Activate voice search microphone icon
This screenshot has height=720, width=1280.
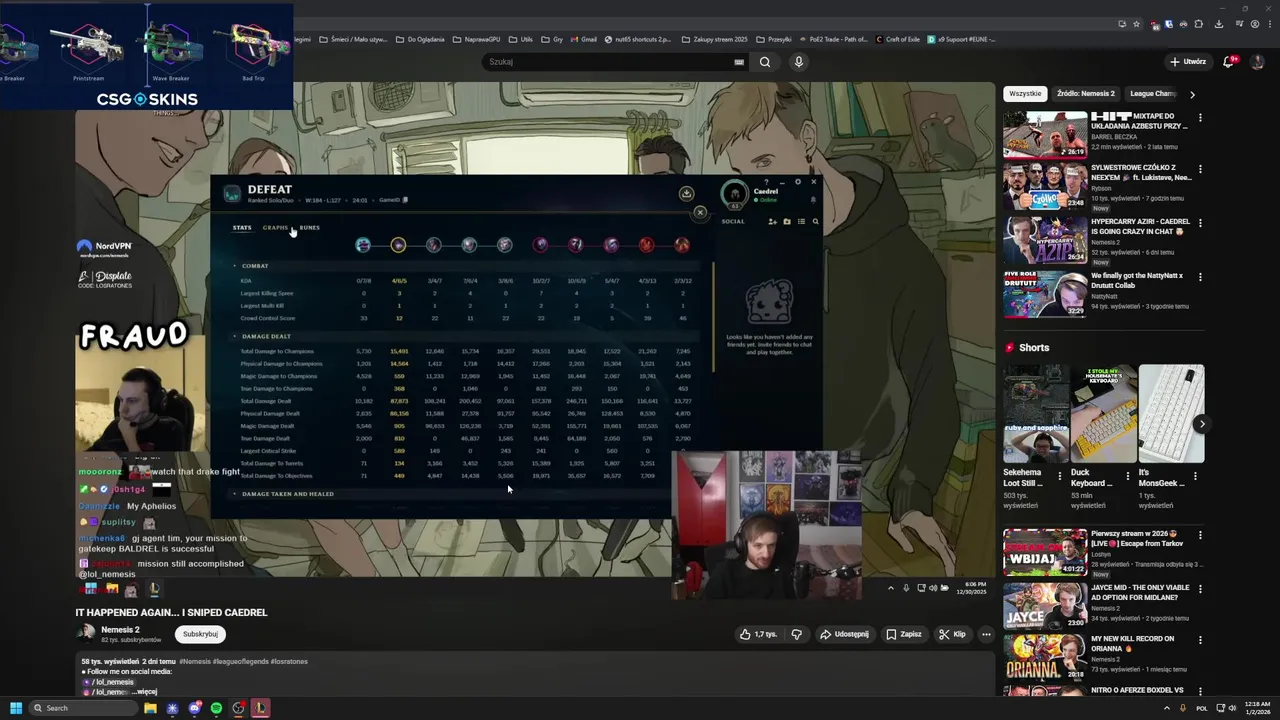point(798,62)
